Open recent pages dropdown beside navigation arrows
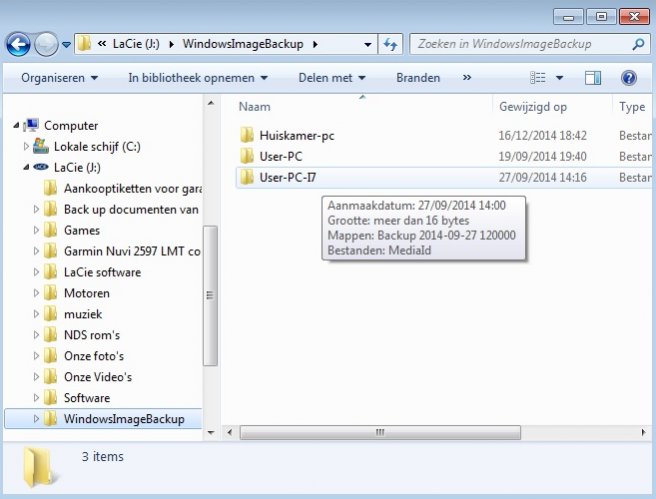656x499 pixels. 66,44
